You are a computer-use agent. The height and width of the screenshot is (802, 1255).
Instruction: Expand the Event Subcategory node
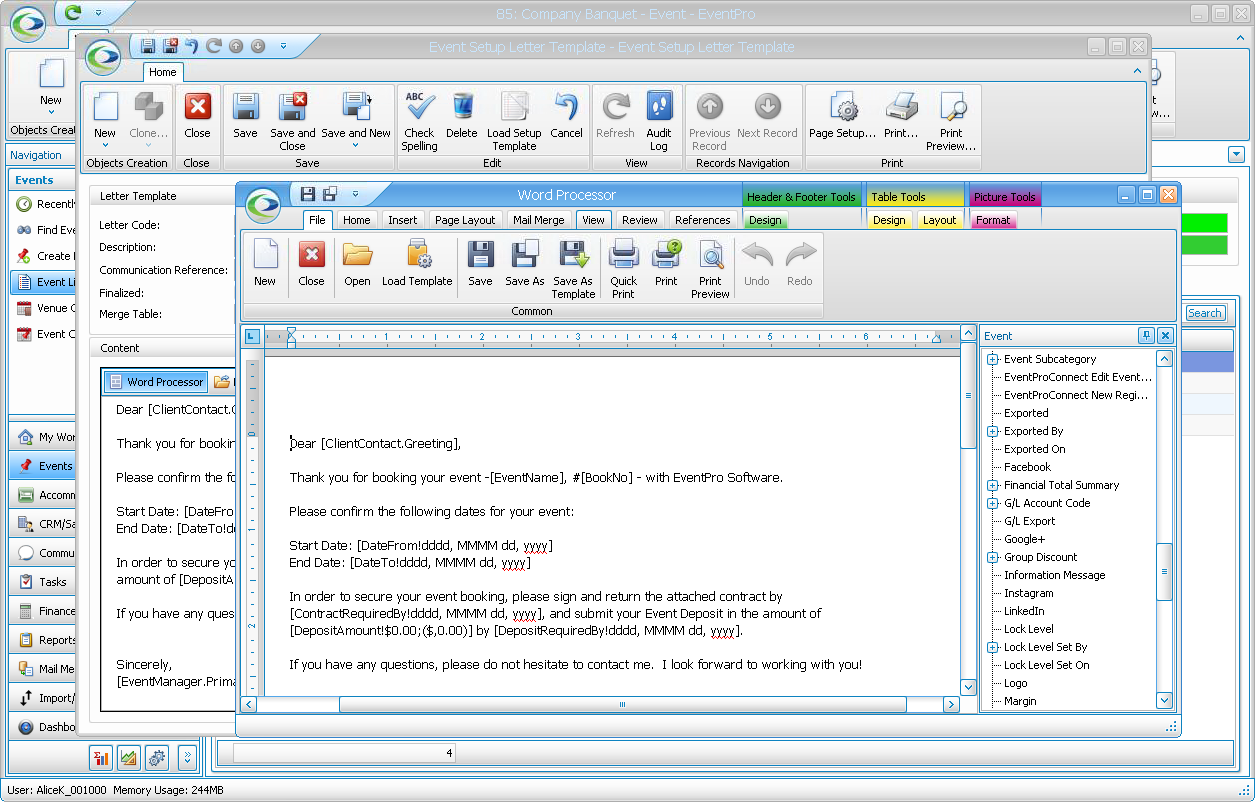(993, 359)
